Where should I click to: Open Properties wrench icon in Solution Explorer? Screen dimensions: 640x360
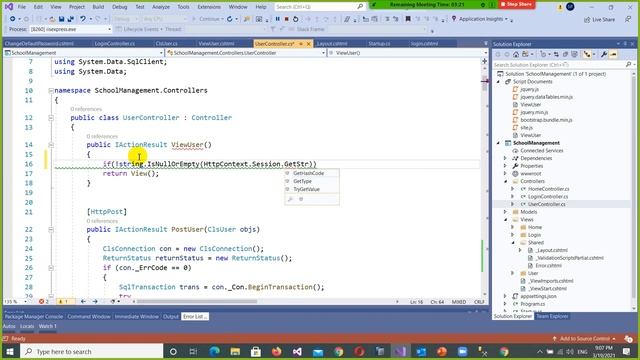click(x=604, y=54)
